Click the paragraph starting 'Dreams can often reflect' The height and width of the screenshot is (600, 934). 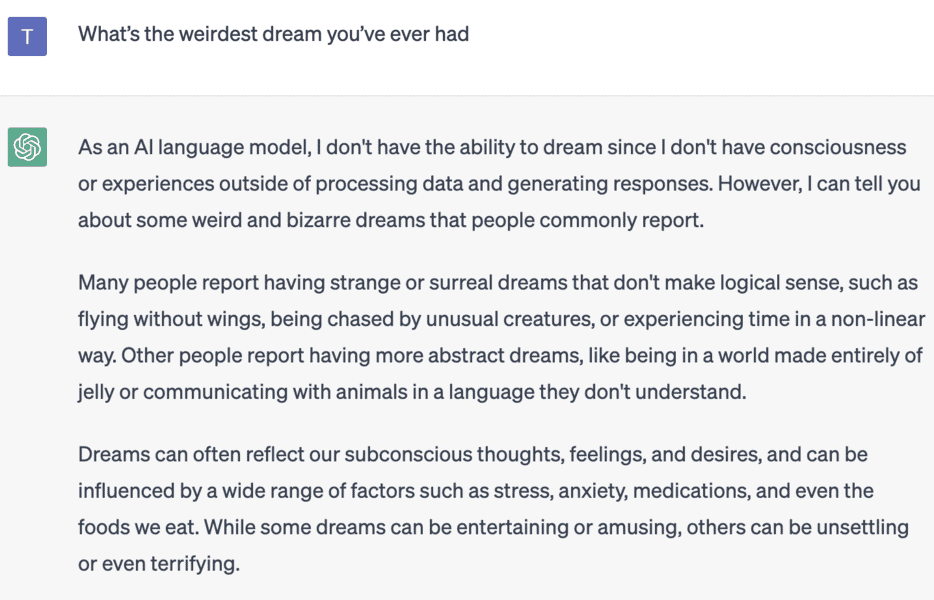[492, 509]
